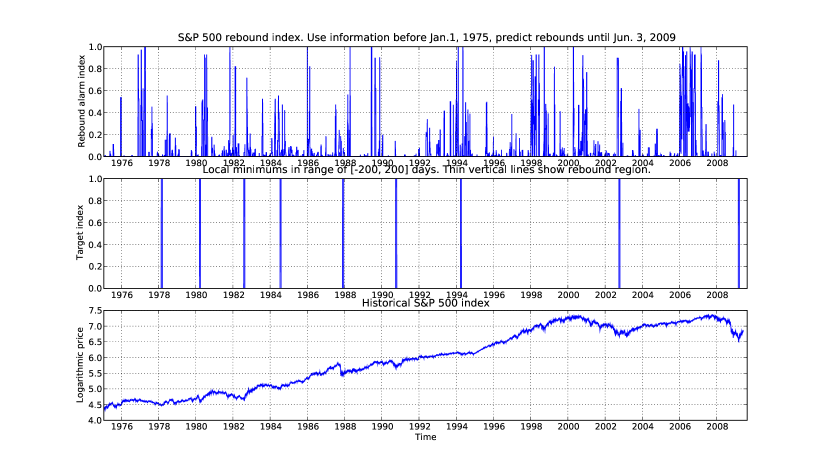This screenshot has height=467, width=830.
Task: Click the target index line after 1984
Action: (x=280, y=234)
